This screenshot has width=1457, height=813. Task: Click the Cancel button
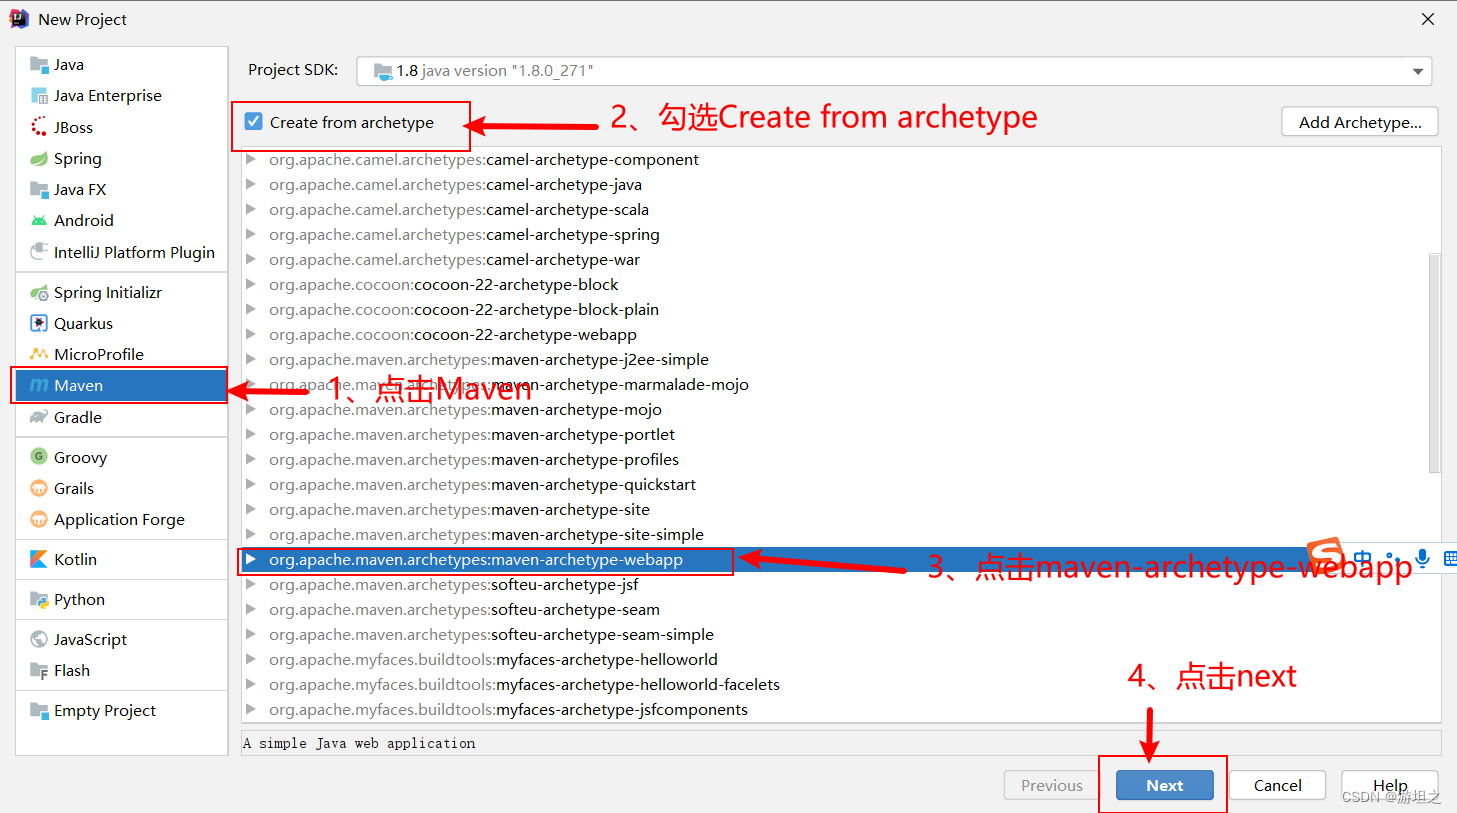click(1277, 785)
